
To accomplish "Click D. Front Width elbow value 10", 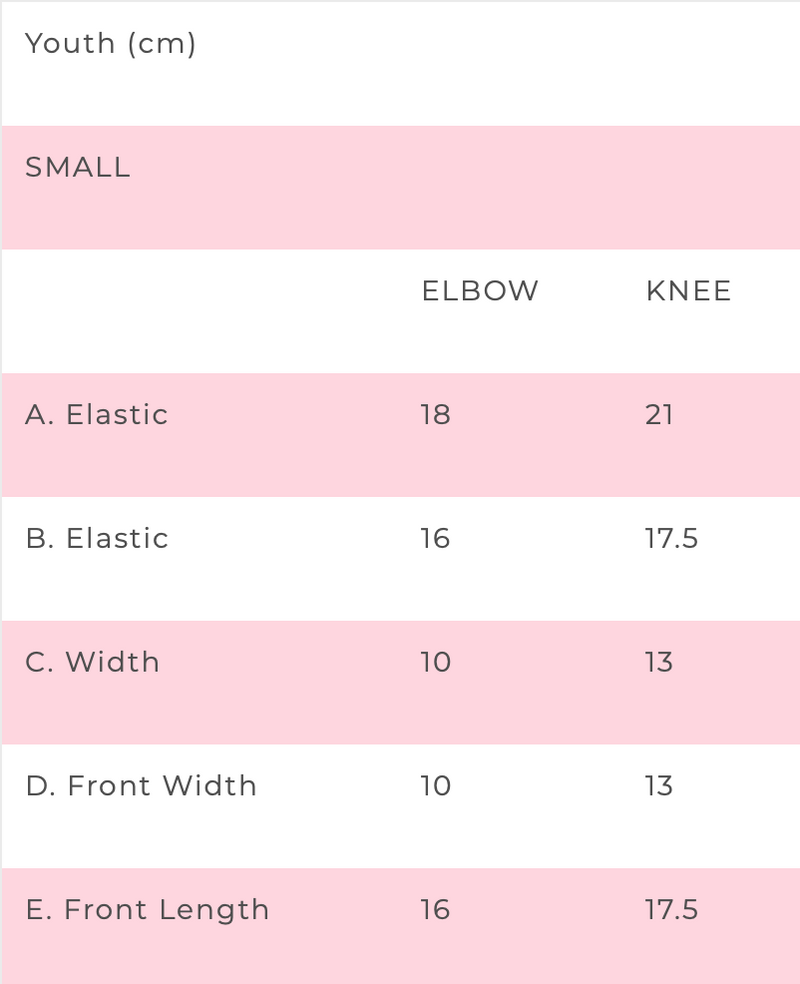I will click(435, 786).
